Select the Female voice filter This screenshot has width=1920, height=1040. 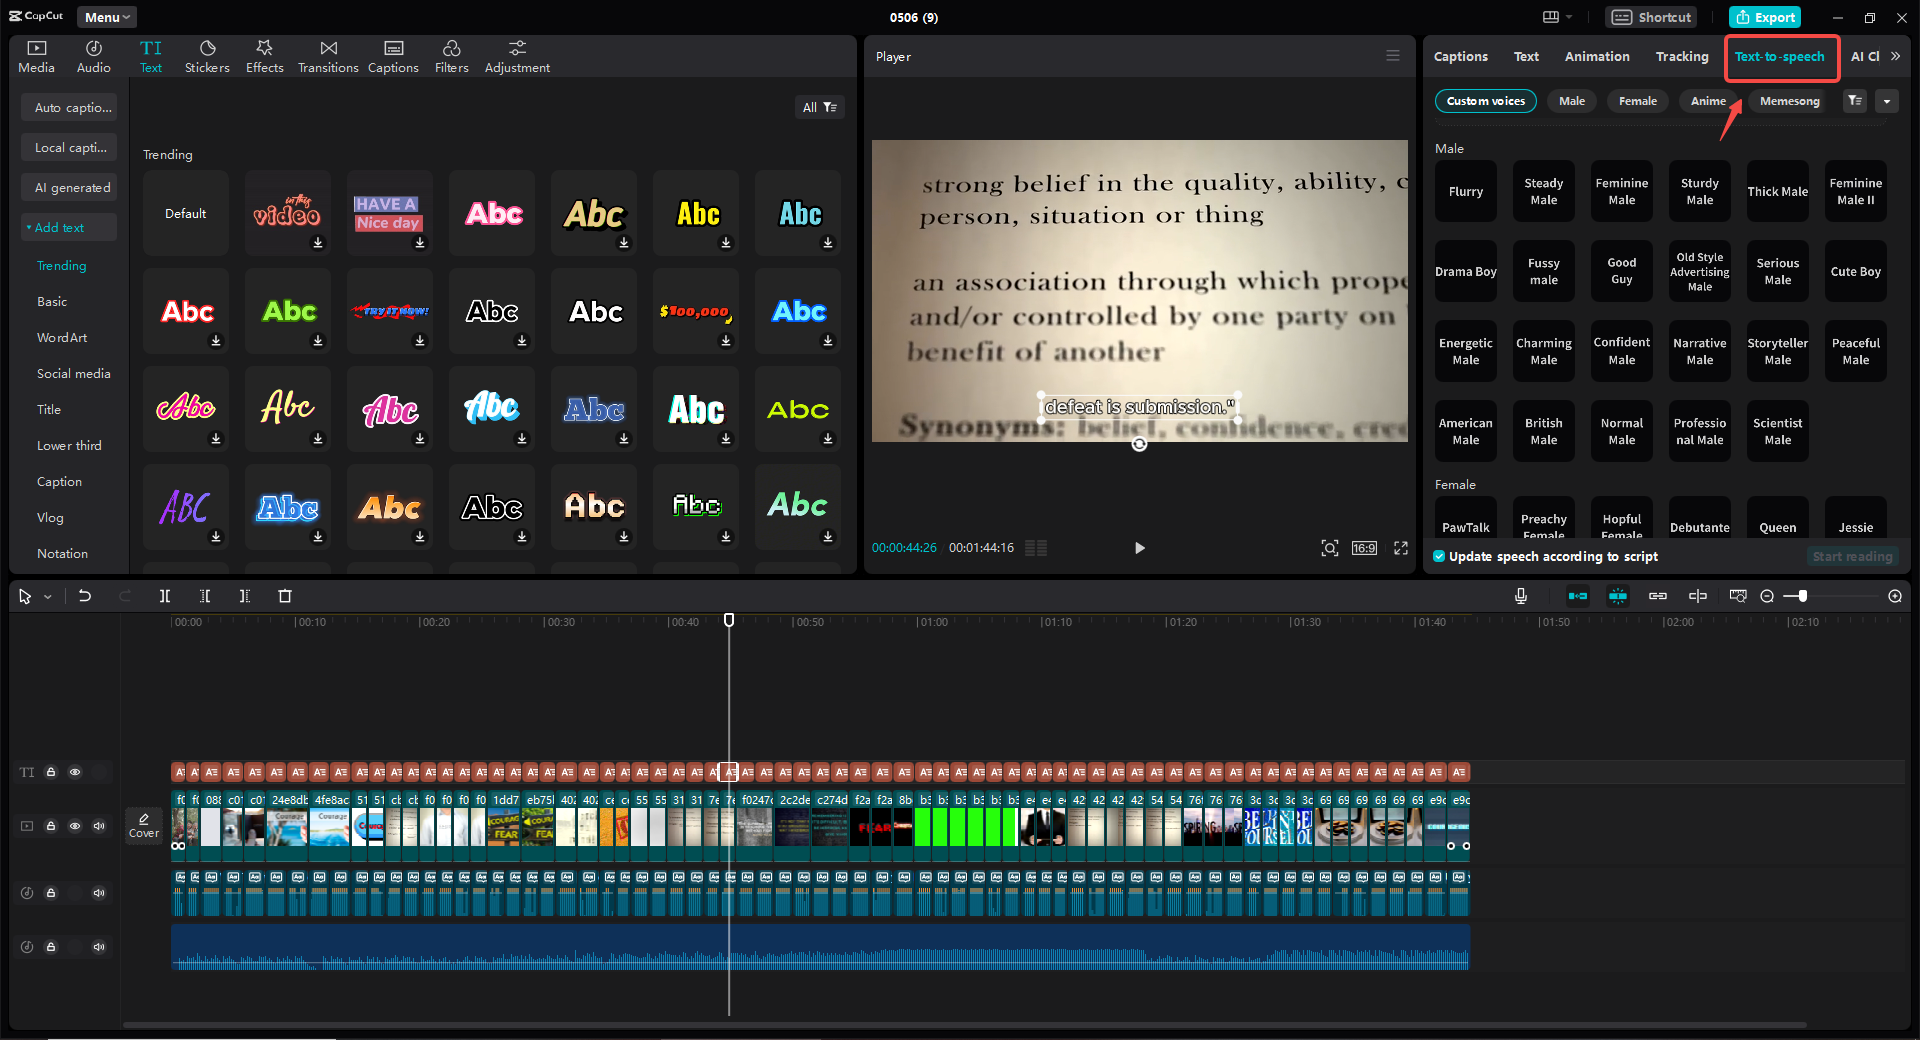pyautogui.click(x=1637, y=101)
